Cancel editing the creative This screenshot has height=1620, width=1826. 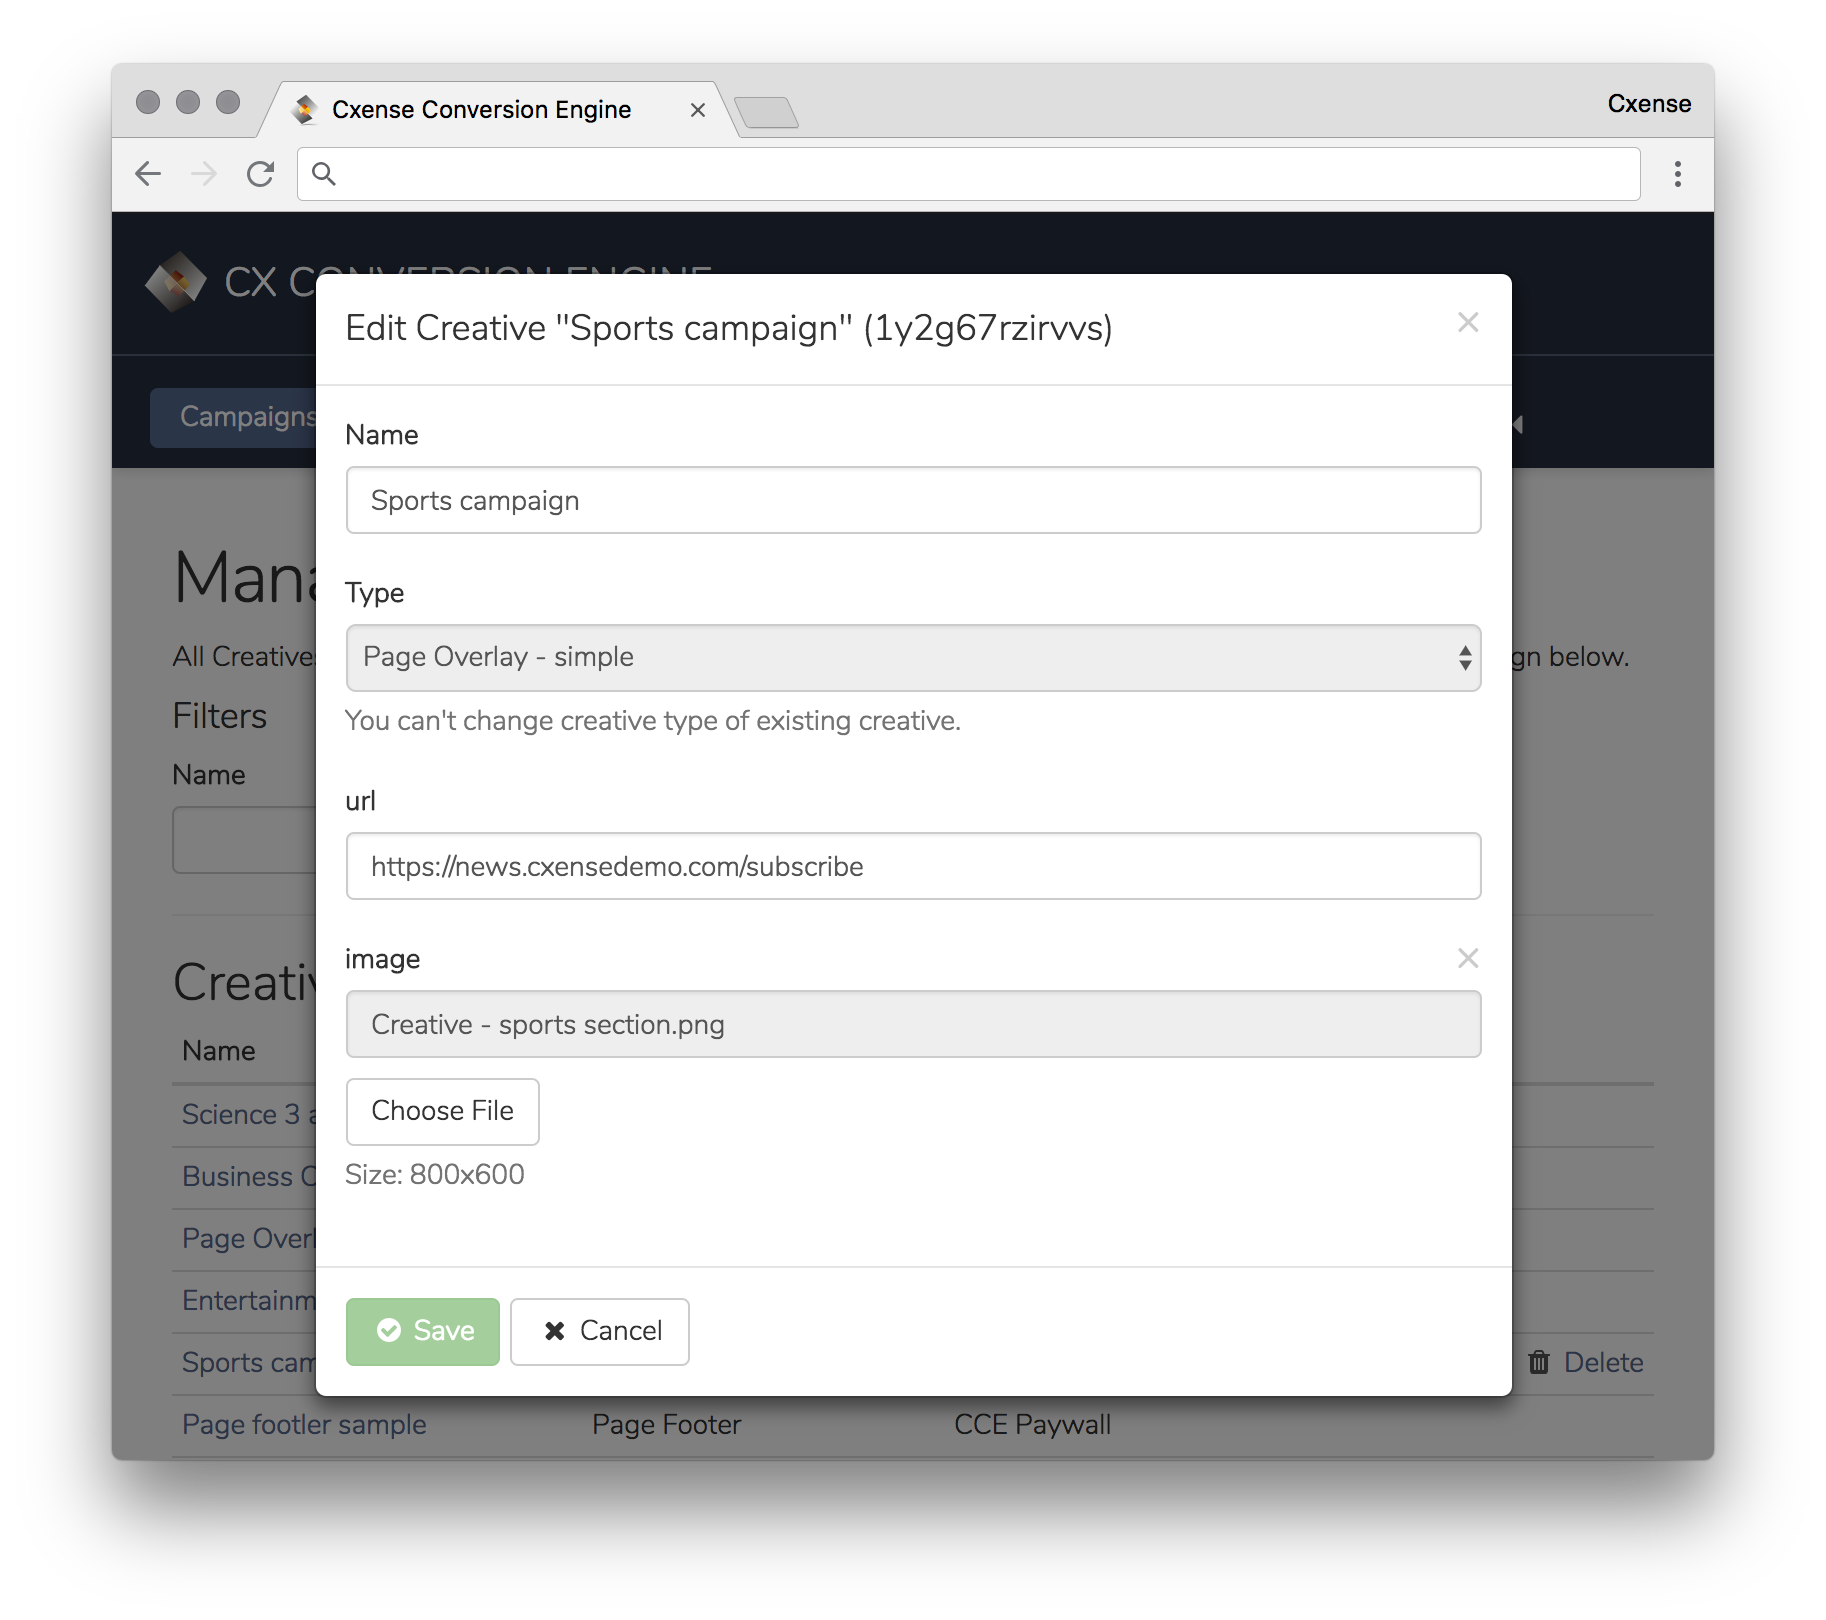pyautogui.click(x=600, y=1331)
